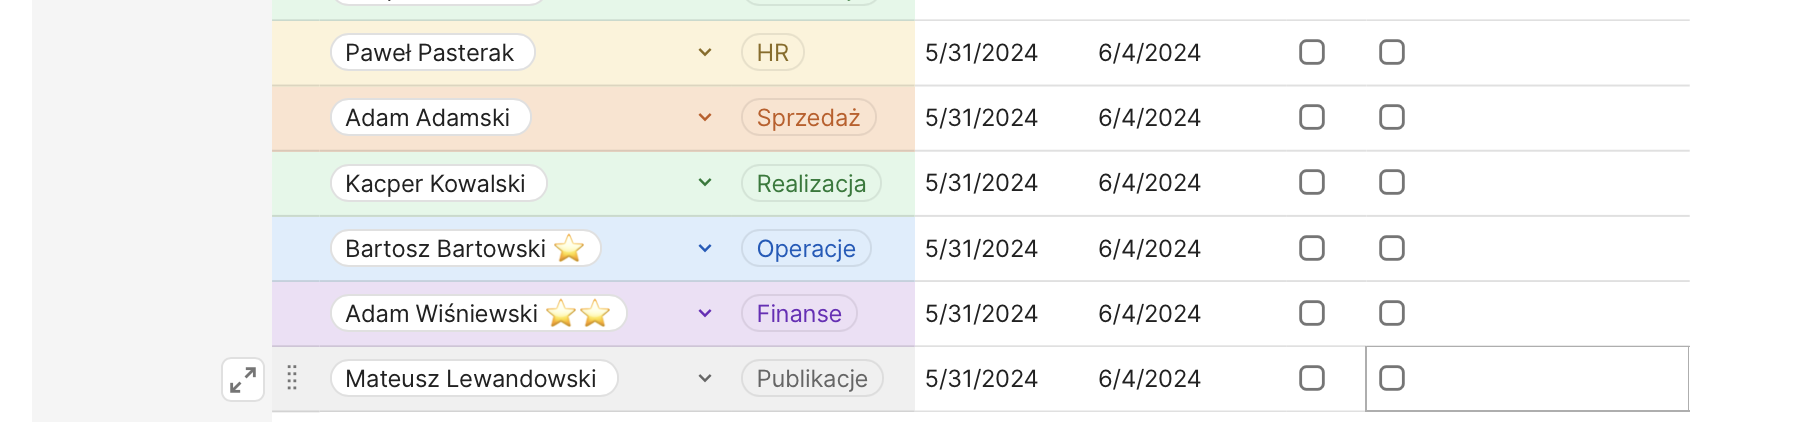Open dropdown for Paweł Pasterak
Image resolution: width=1800 pixels, height=422 pixels.
tap(705, 53)
